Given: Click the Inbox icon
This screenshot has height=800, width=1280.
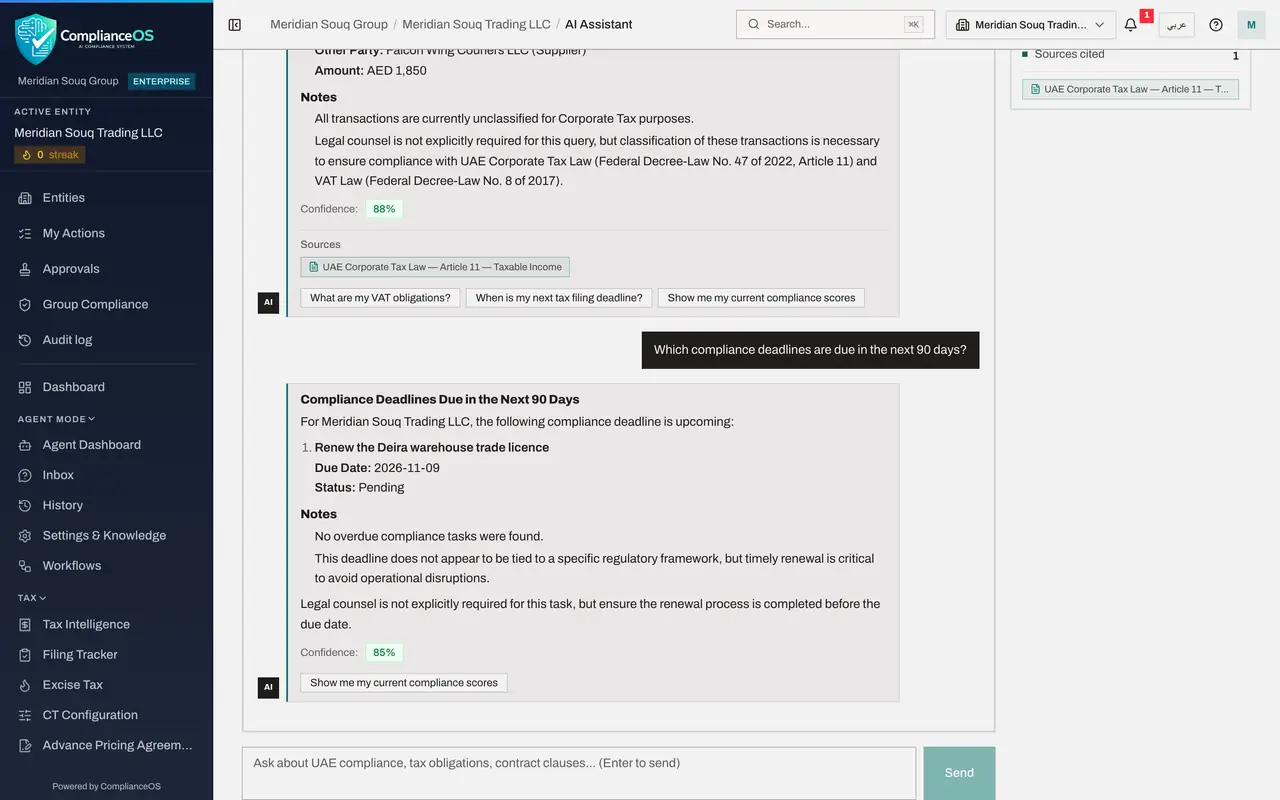Looking at the screenshot, I should click(25, 475).
